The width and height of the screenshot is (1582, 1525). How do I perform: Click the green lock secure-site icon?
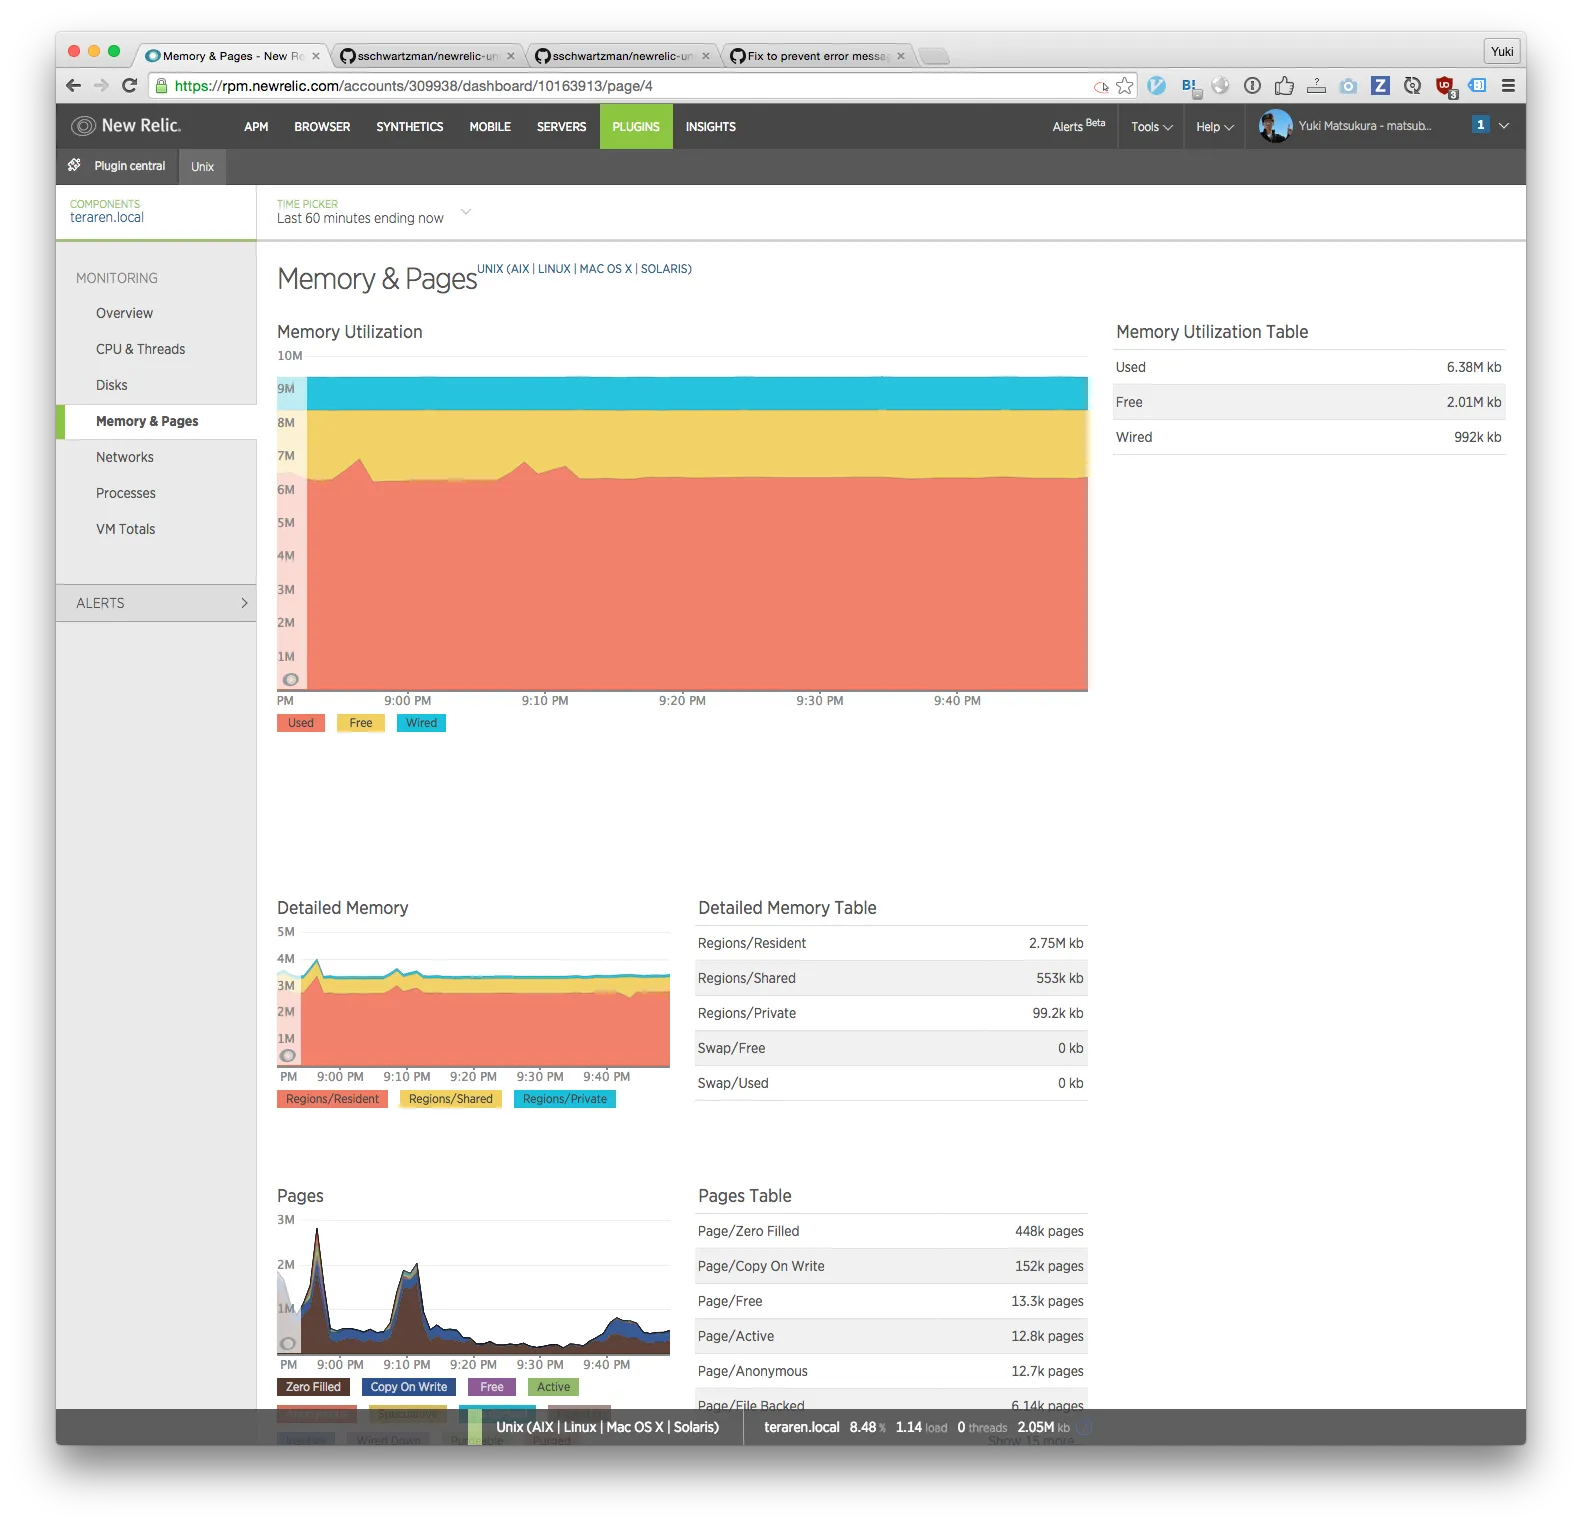[161, 86]
